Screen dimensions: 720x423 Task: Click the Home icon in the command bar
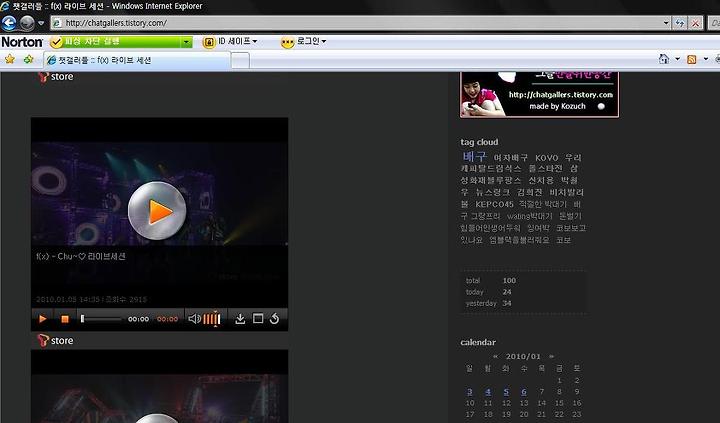pyautogui.click(x=664, y=59)
